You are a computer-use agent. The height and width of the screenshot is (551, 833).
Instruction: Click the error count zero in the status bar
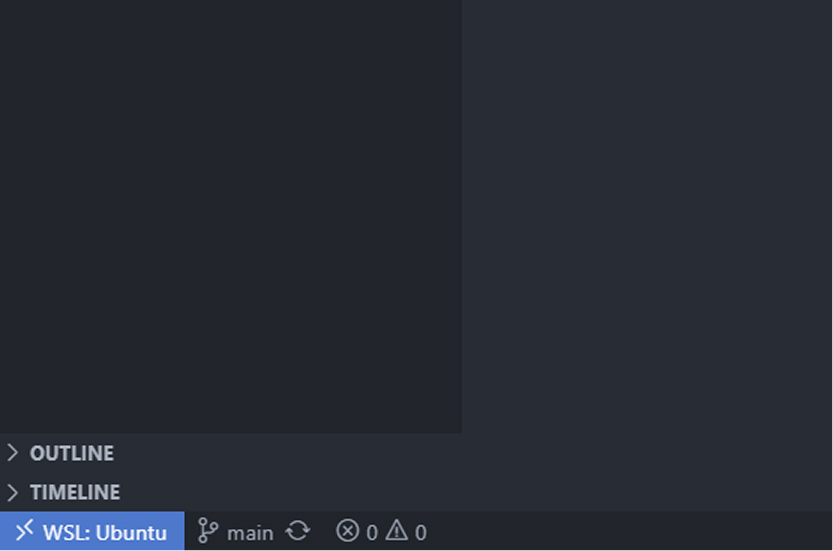click(372, 533)
